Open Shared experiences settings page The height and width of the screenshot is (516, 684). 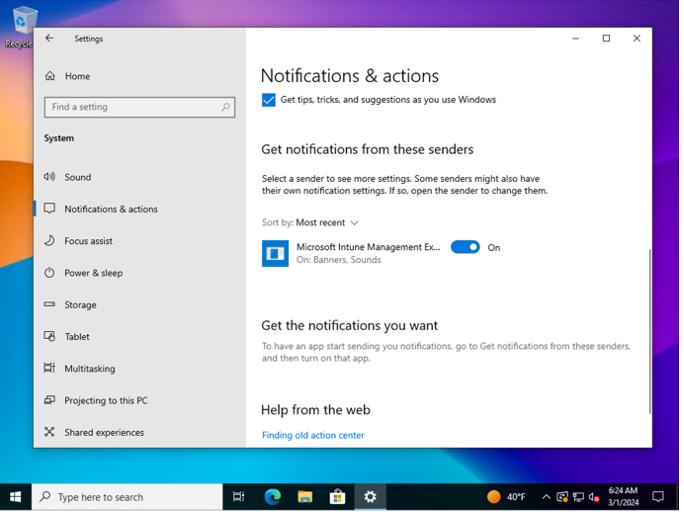coord(104,433)
